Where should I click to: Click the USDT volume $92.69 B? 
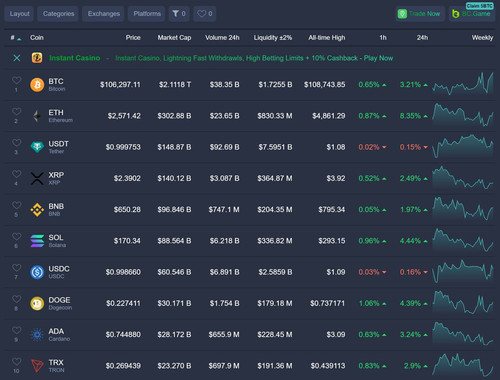[224, 147]
